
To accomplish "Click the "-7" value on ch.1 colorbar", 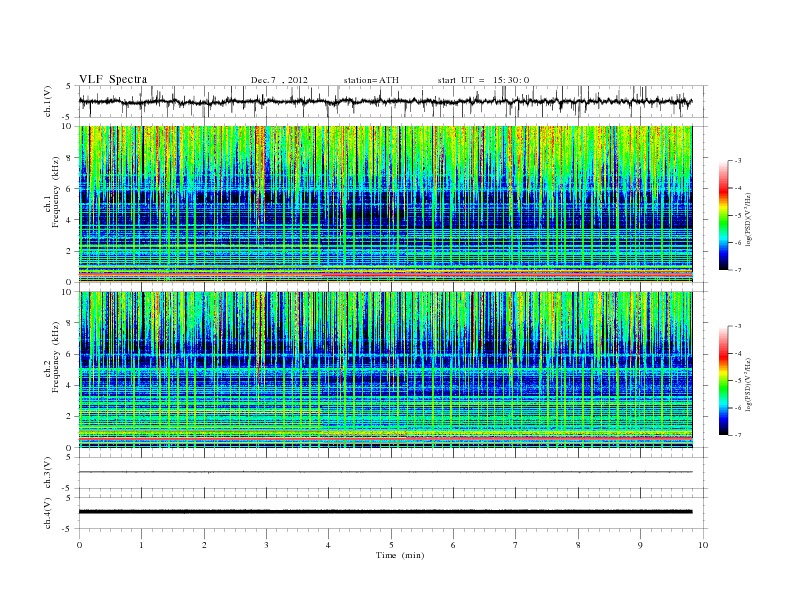I will [738, 270].
